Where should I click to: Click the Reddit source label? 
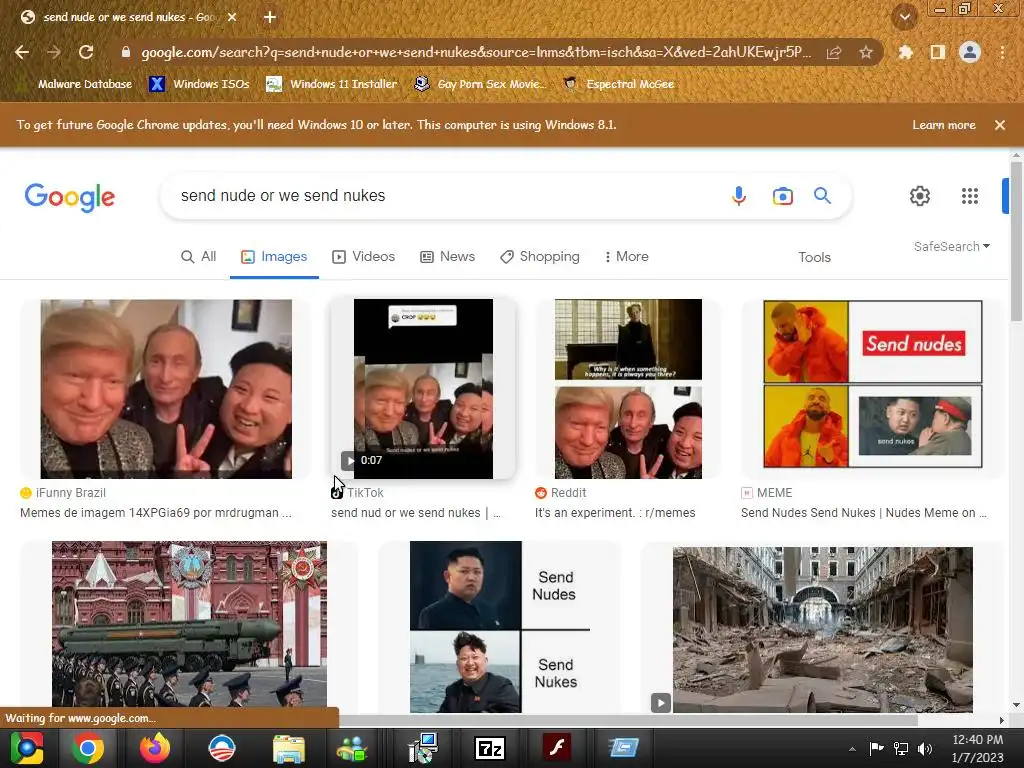(560, 493)
